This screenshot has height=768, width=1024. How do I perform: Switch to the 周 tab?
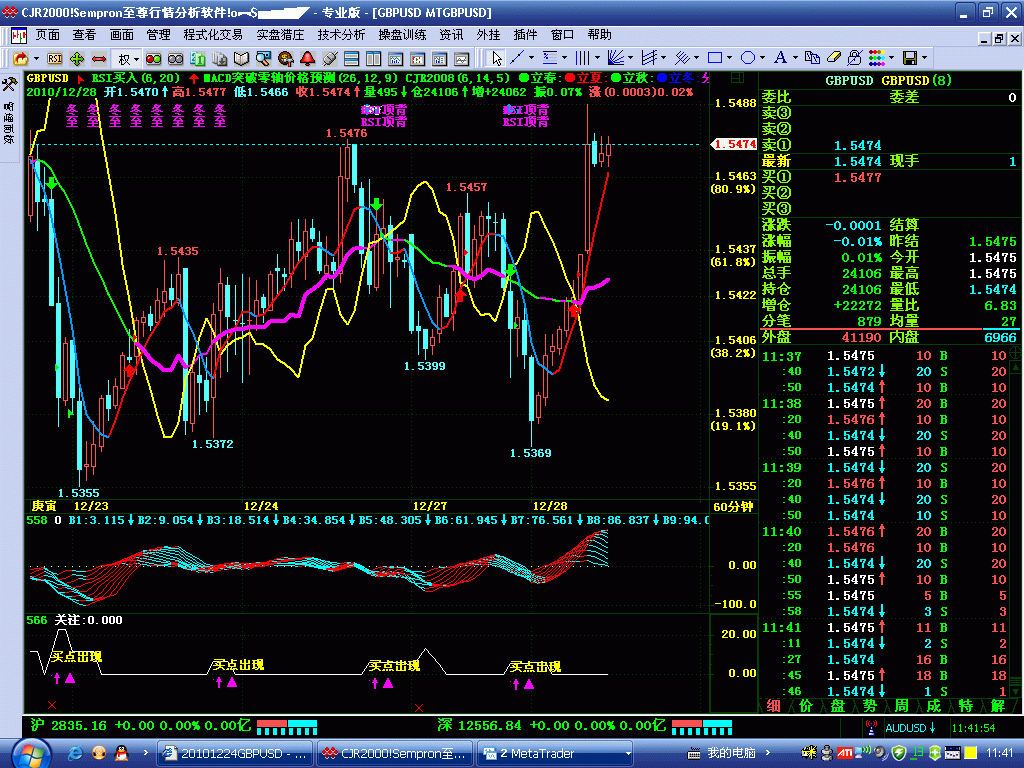pos(902,706)
